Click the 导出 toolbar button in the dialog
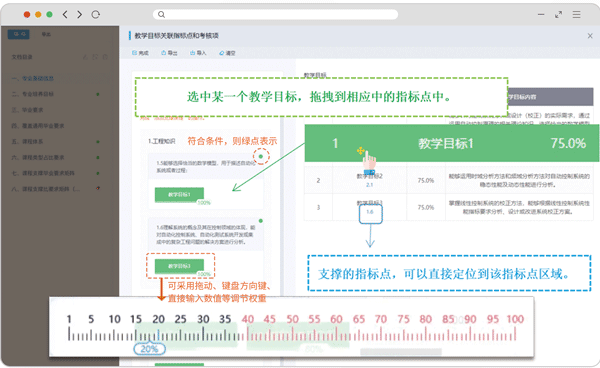 [x=169, y=53]
